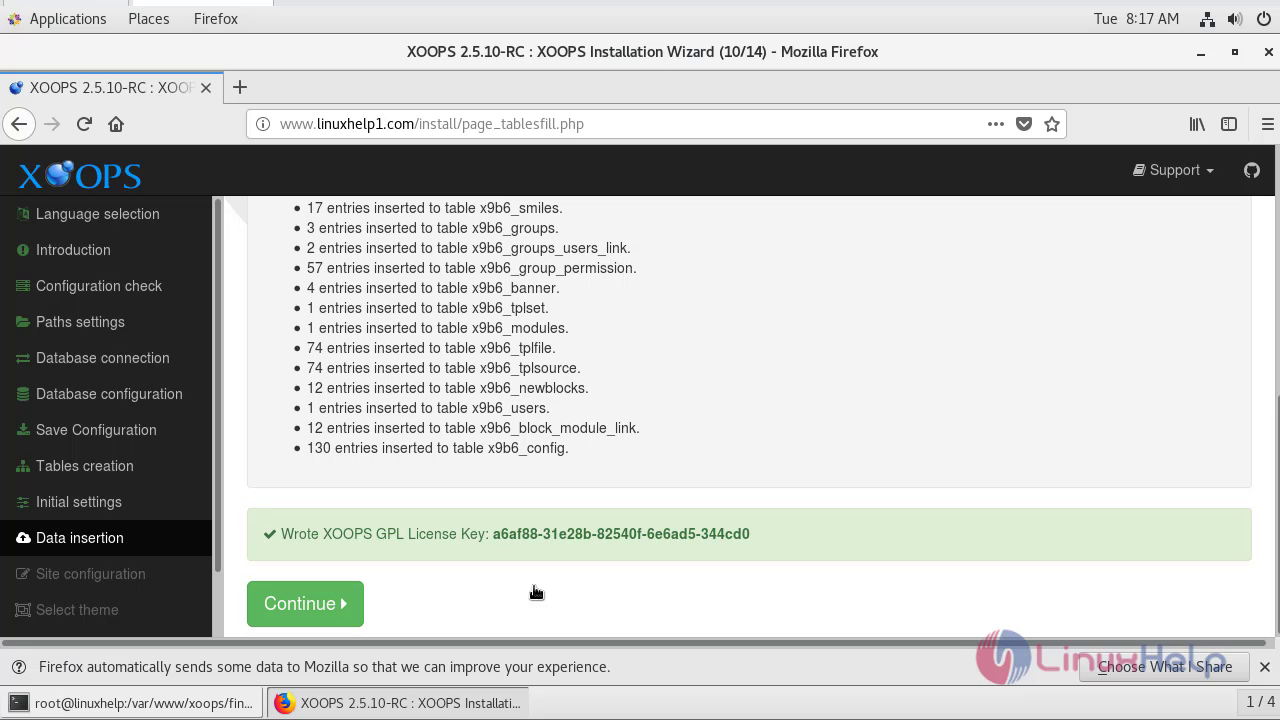Screen dimensions: 1280x720
Task: Expand the Support dropdown menu
Action: pos(1173,170)
